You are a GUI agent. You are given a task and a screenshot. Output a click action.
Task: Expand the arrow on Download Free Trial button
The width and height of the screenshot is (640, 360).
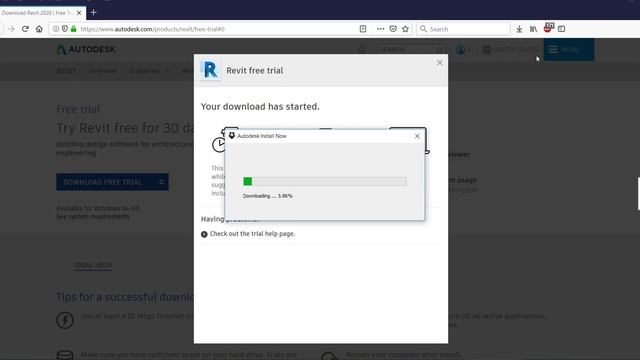(x=161, y=182)
